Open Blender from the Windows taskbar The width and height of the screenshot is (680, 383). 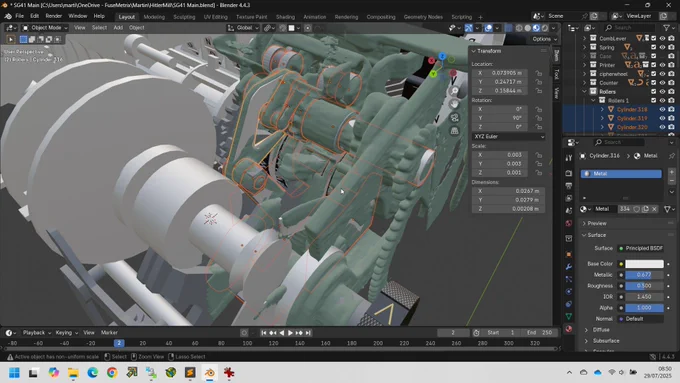point(209,373)
